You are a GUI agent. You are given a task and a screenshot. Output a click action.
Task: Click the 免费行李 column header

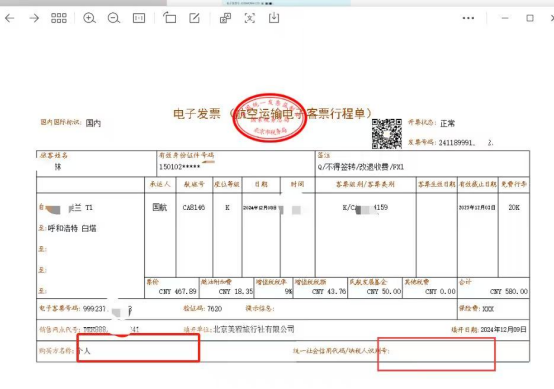click(x=514, y=184)
